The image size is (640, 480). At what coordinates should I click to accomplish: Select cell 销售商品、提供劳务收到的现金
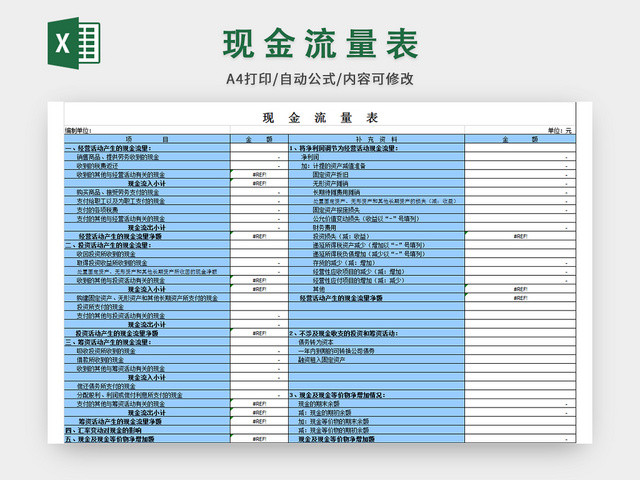coord(147,157)
